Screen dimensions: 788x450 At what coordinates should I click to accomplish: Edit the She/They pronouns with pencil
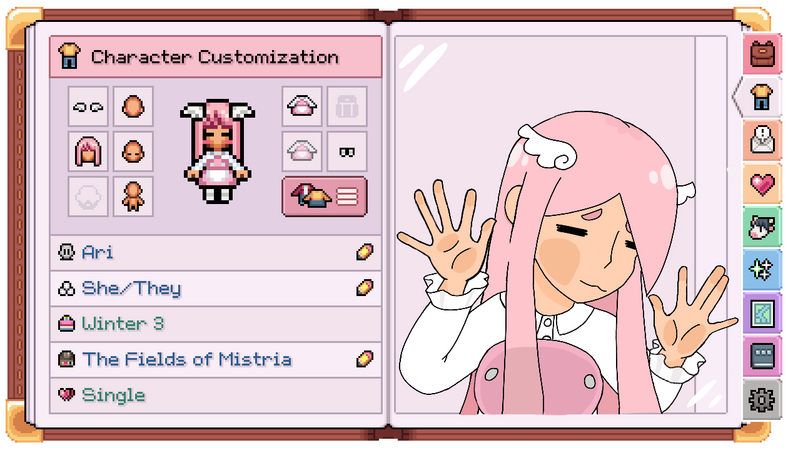[x=365, y=288]
